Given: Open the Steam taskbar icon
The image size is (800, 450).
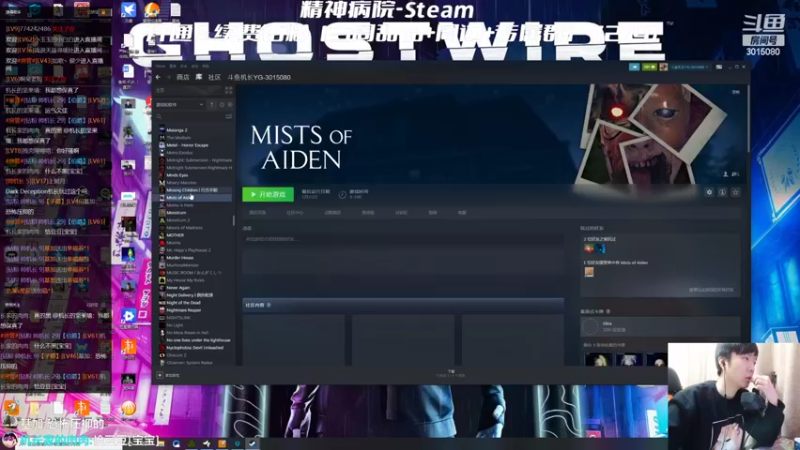Looking at the screenshot, I should pyautogui.click(x=253, y=444).
